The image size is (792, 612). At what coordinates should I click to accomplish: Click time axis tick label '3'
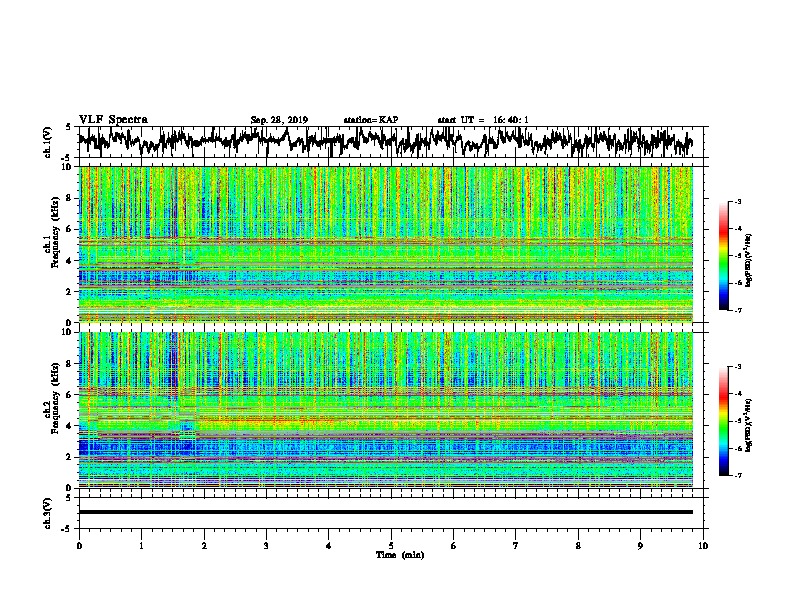[x=266, y=546]
